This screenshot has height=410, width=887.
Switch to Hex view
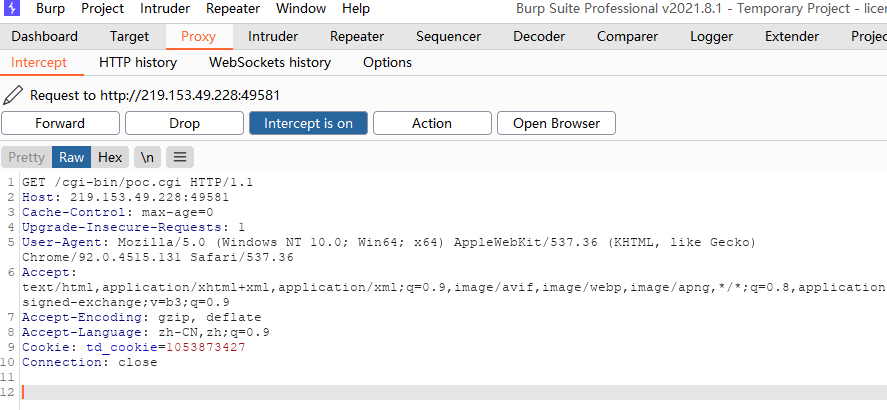[110, 157]
